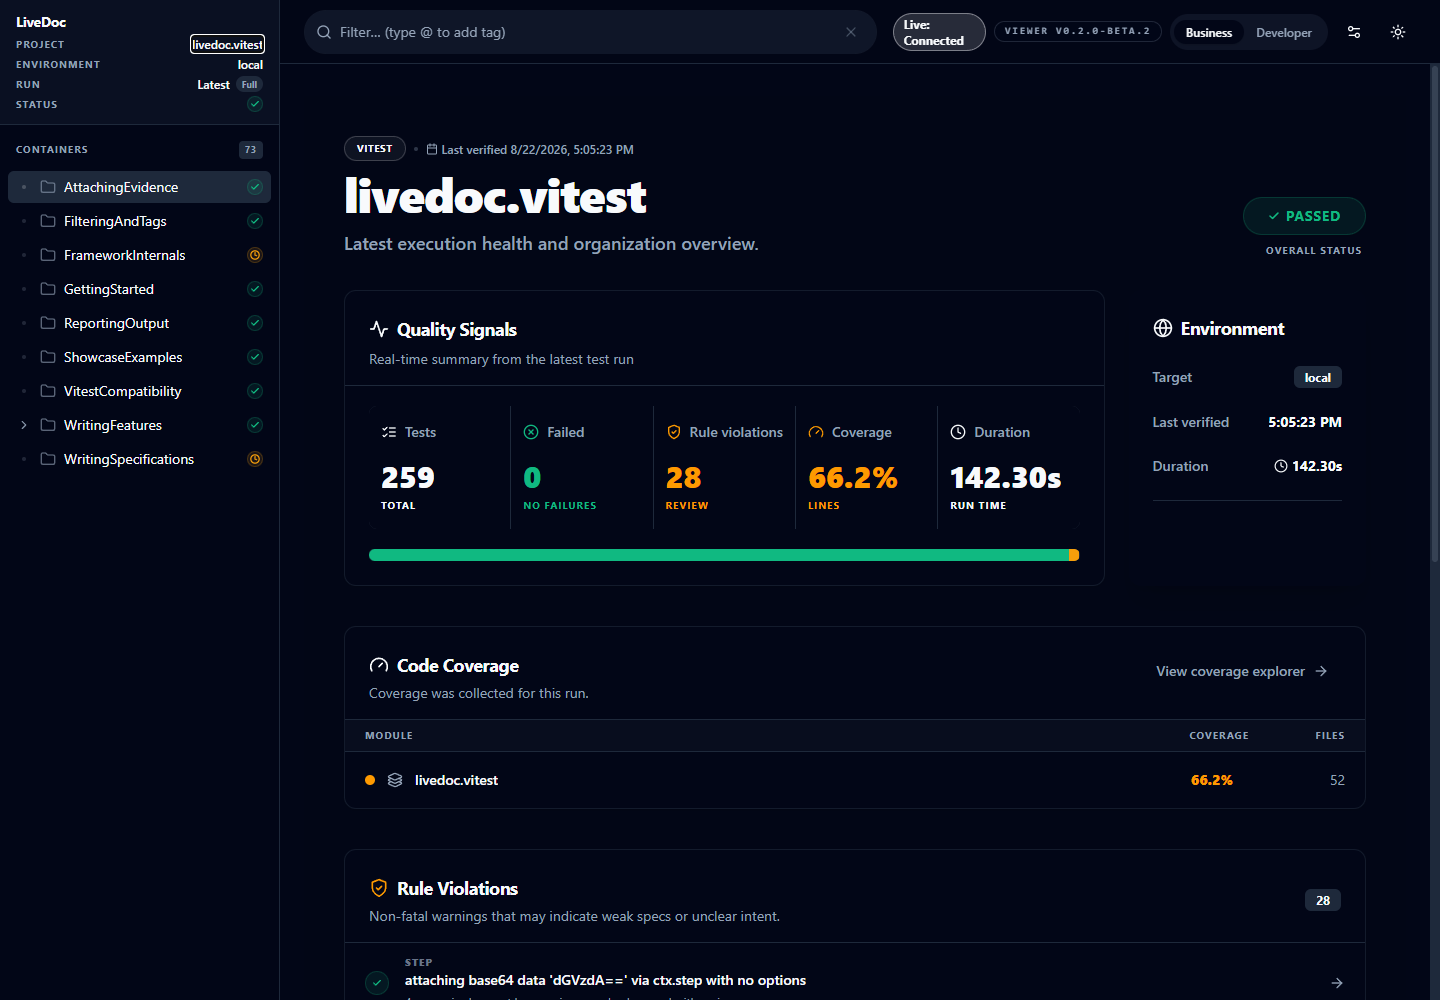Click the Code Coverage gauge icon
The height and width of the screenshot is (1000, 1440).
(x=379, y=665)
